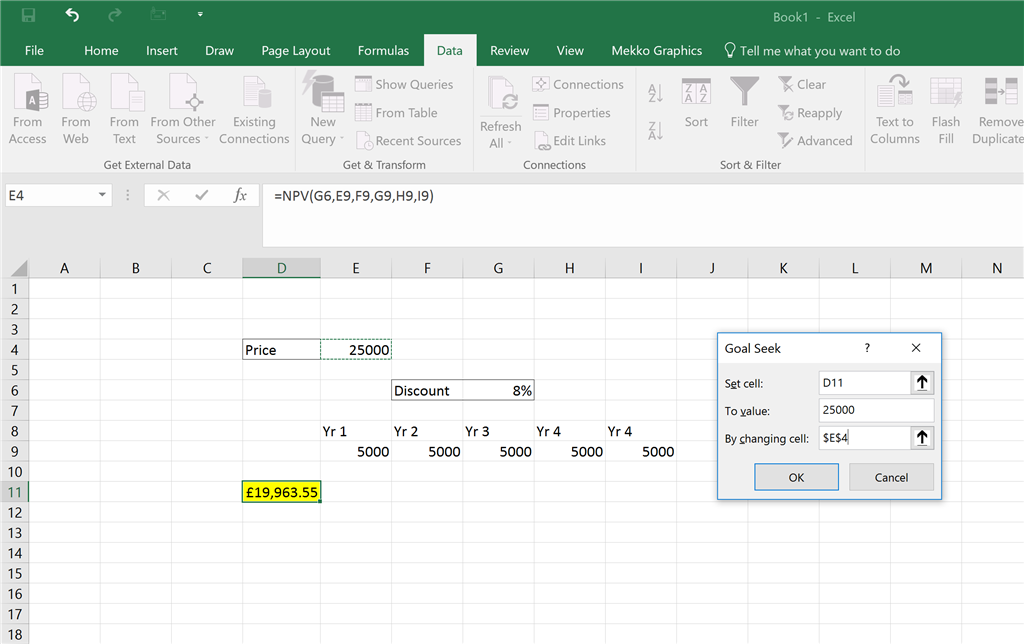Import data From Text
1024x644 pixels.
click(124, 109)
